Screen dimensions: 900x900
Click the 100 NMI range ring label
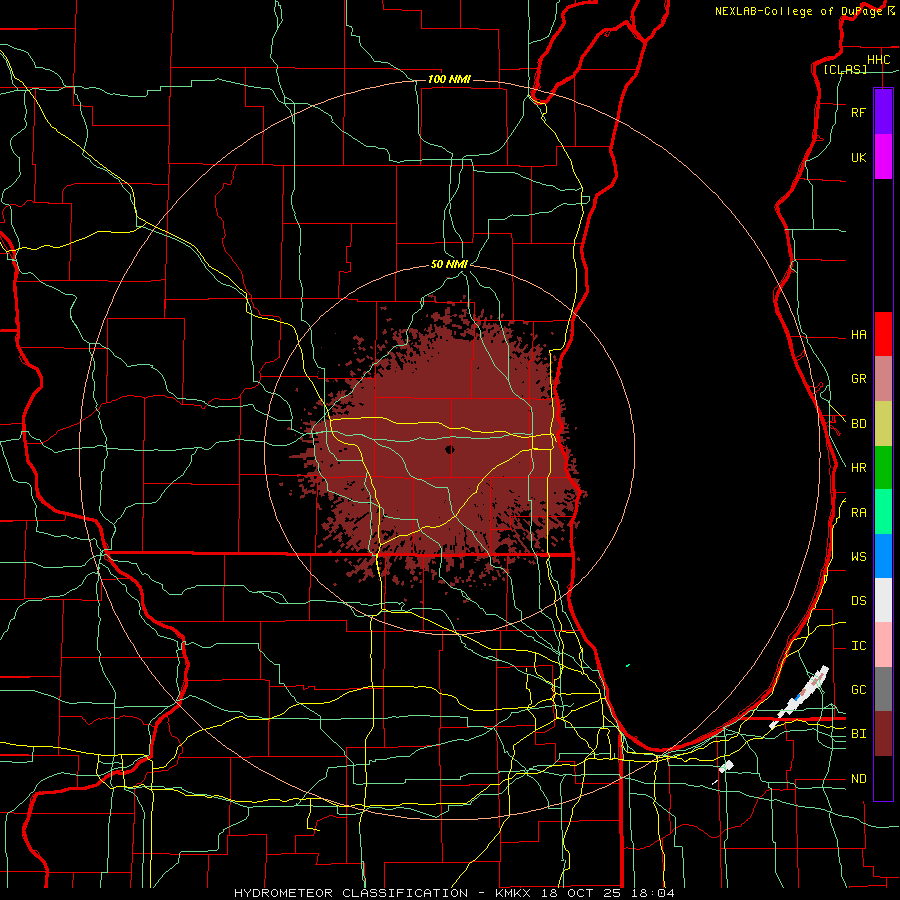pos(449,79)
